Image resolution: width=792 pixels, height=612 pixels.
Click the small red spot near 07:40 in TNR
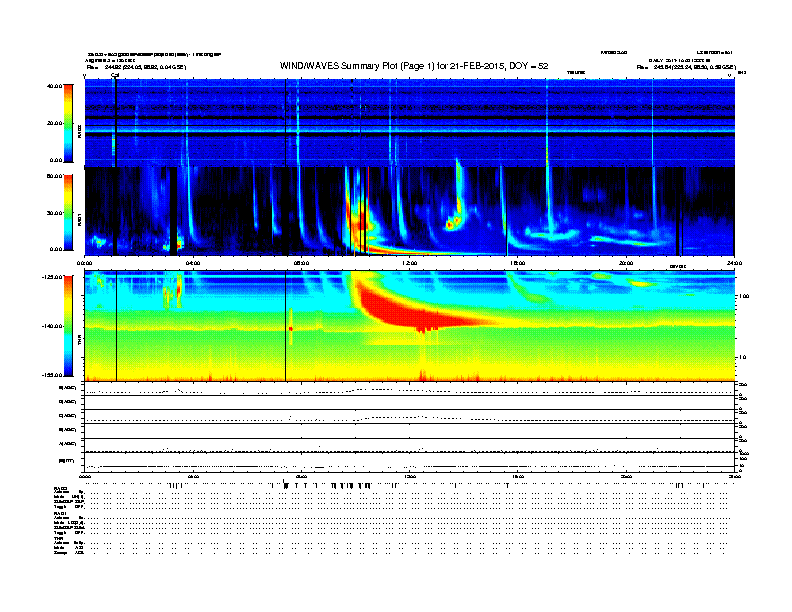coord(290,329)
